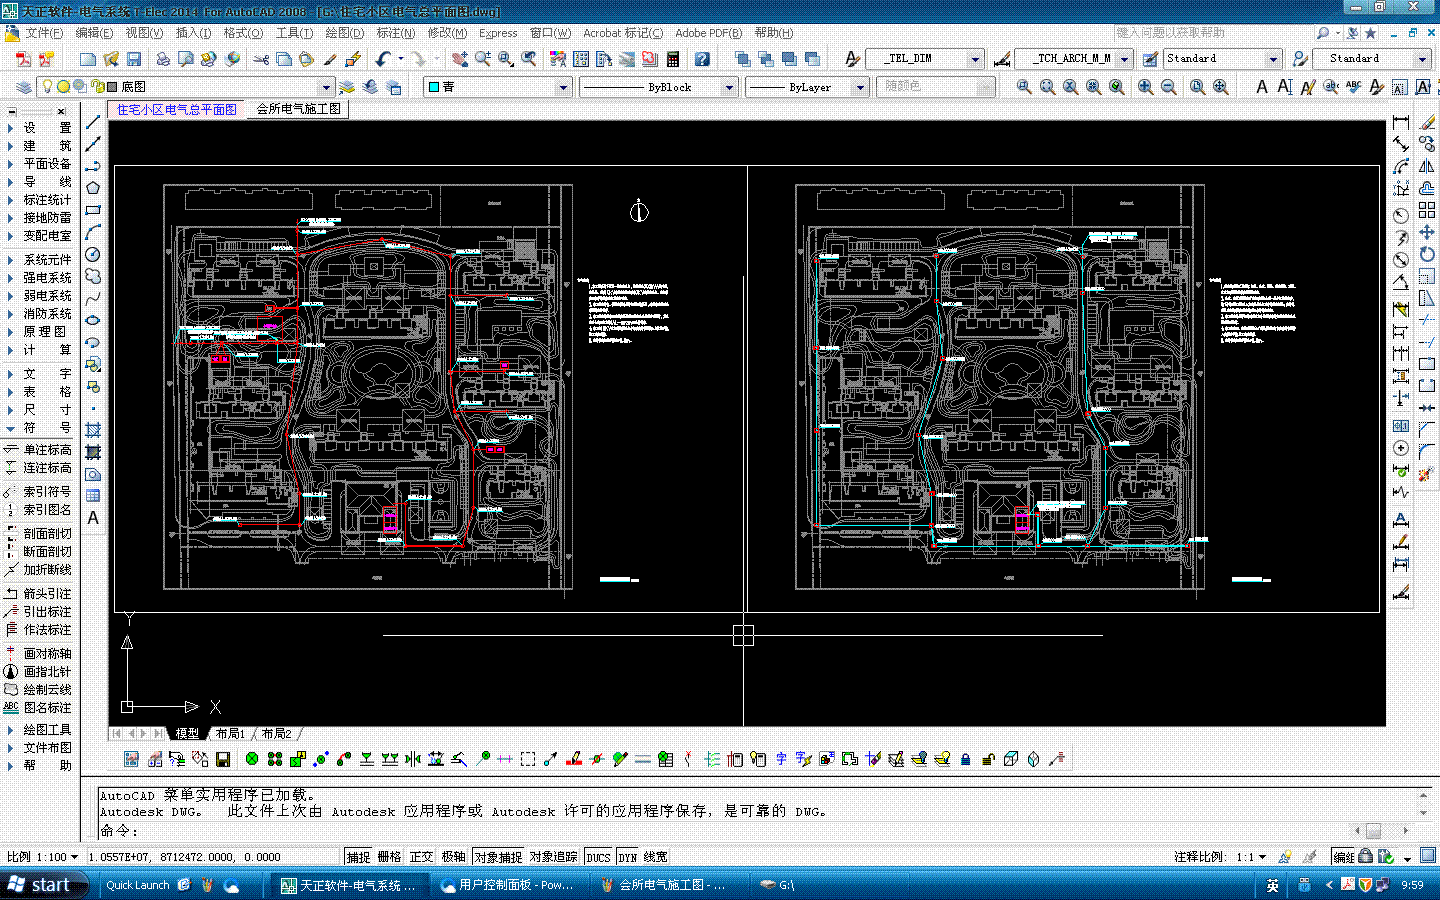Toggle DUCS in status bar
Screen dimensions: 1440x900
tap(598, 857)
